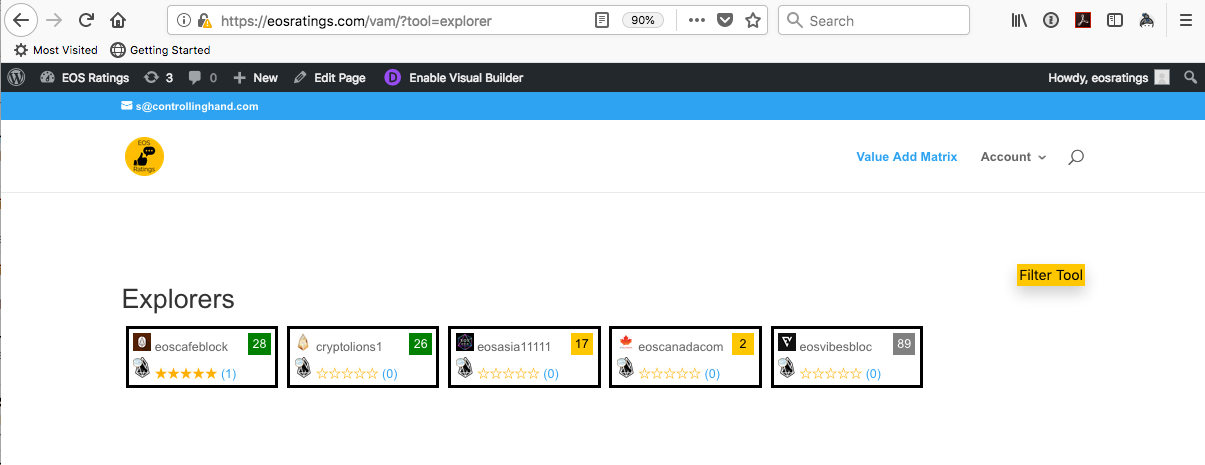Bookmark this page with star icon
Screen dimensions: 1205x465
tap(753, 20)
